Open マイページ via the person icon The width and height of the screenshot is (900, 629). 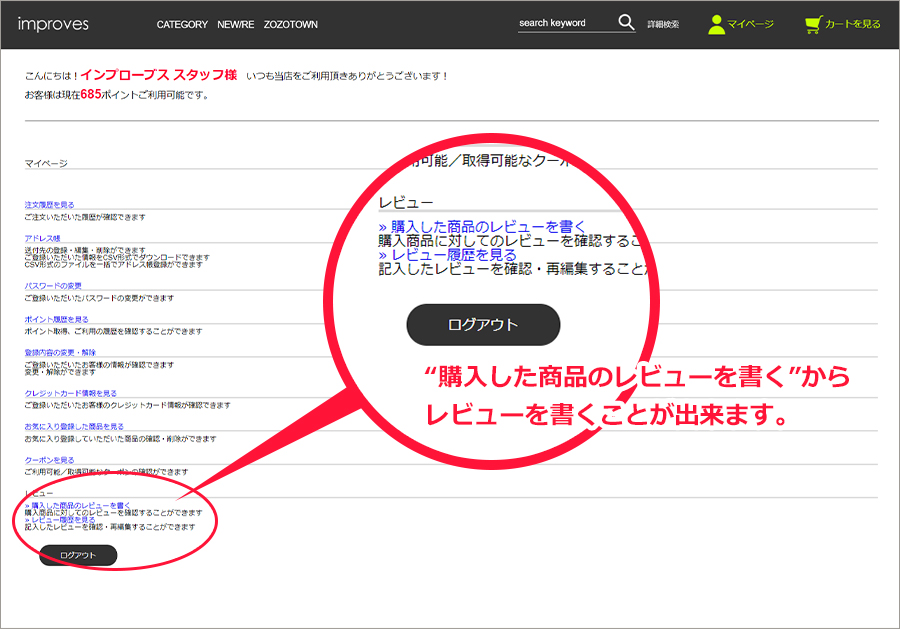pos(716,24)
